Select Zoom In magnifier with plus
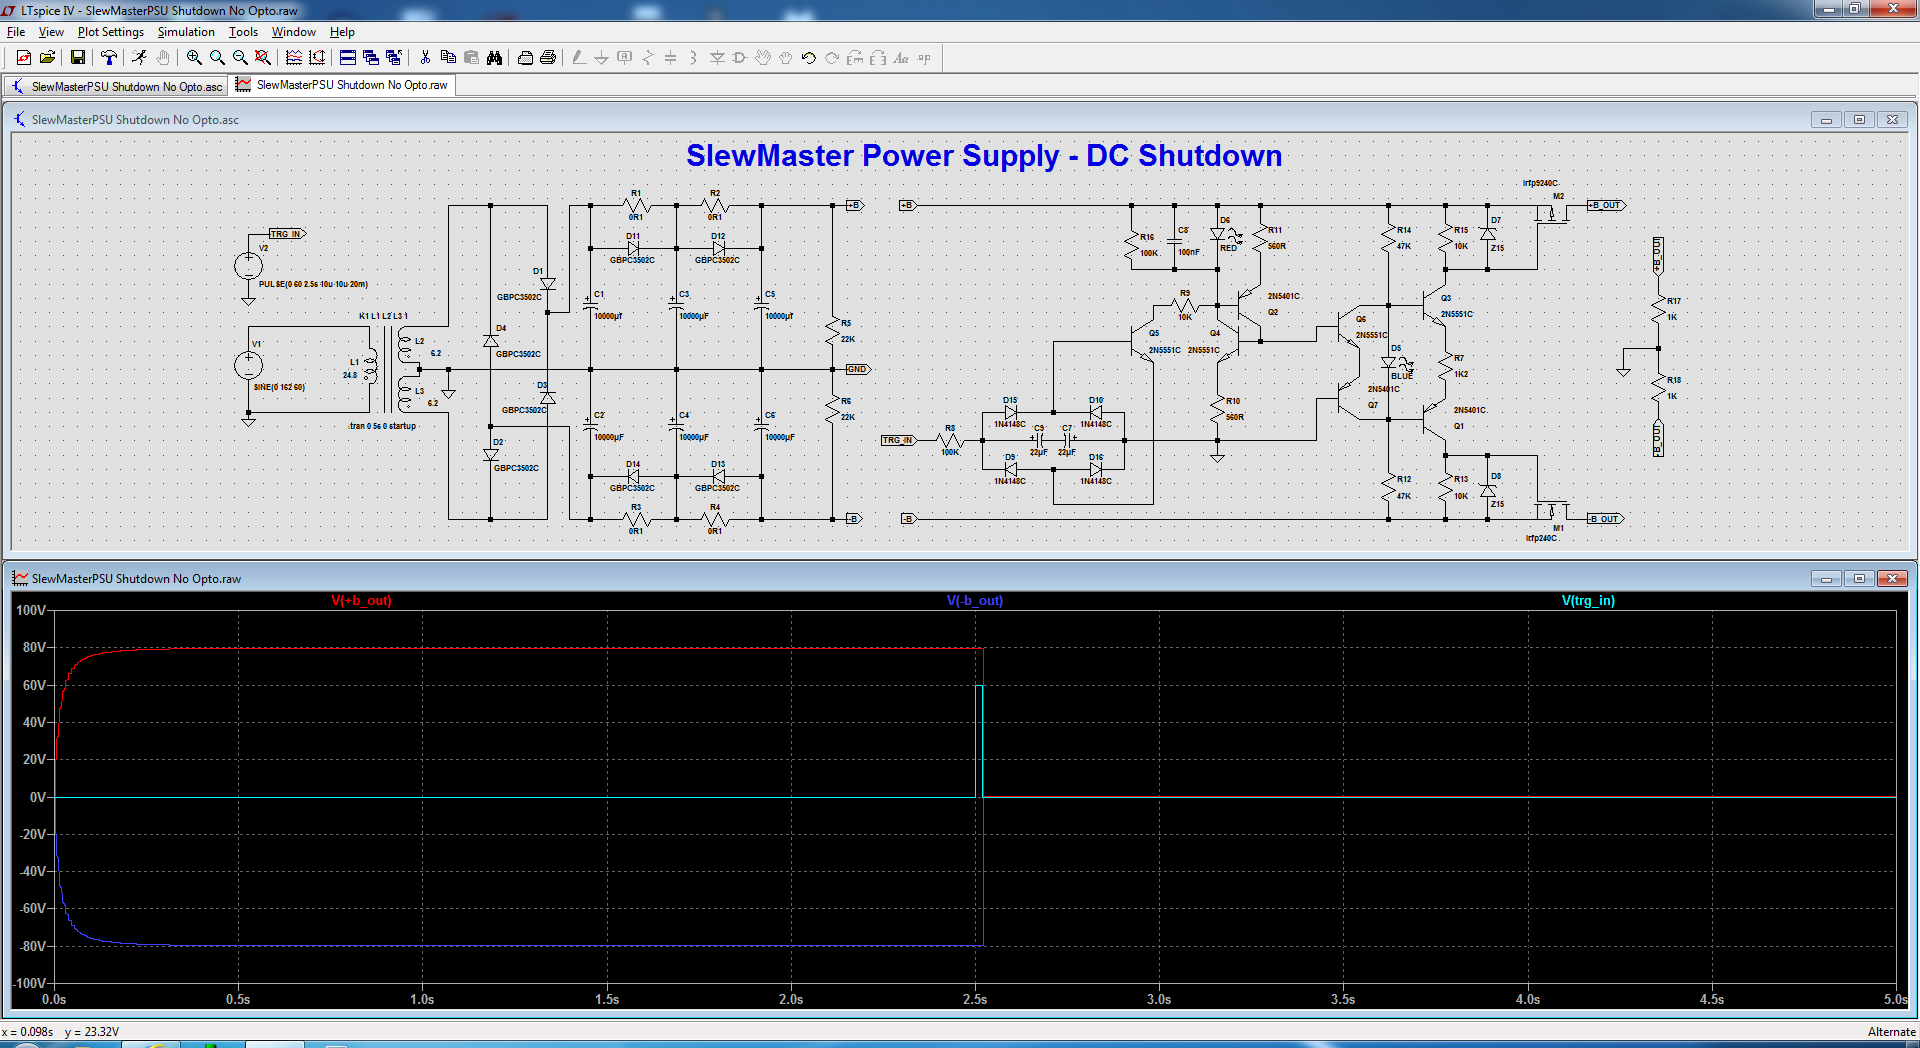Image resolution: width=1920 pixels, height=1048 pixels. (194, 58)
